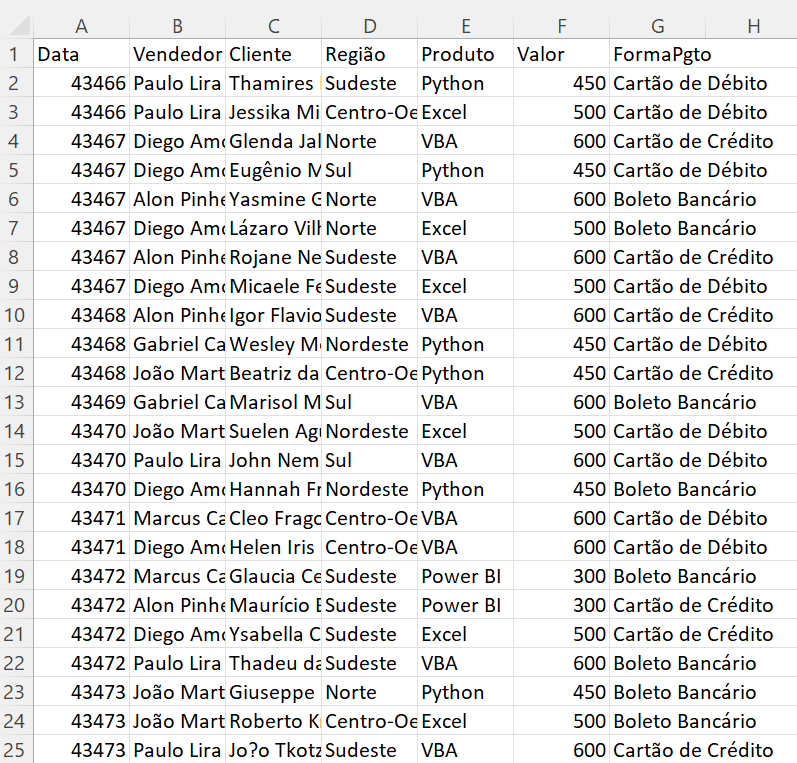Image resolution: width=797 pixels, height=763 pixels.
Task: Select column A header
Action: [x=81, y=25]
